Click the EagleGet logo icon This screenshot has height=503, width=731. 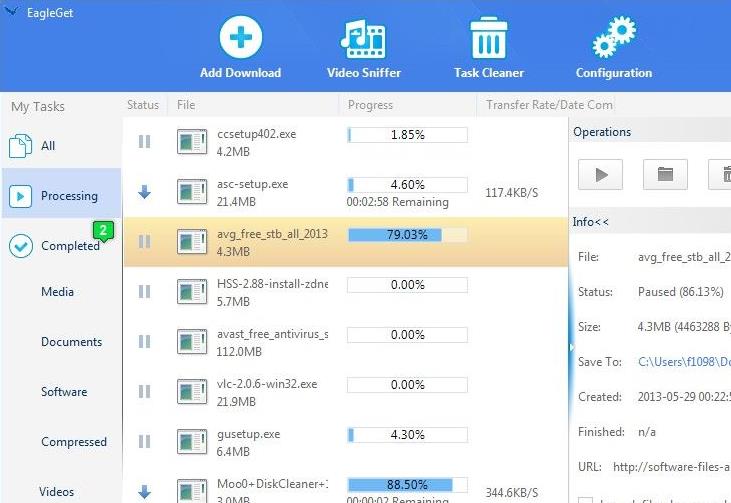(x=11, y=11)
